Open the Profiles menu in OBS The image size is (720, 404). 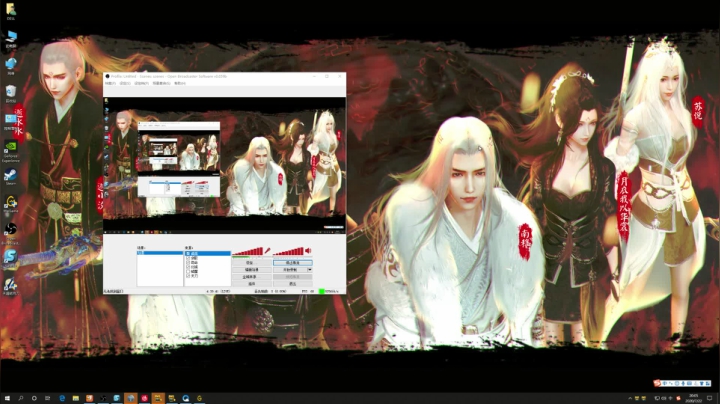(x=141, y=84)
